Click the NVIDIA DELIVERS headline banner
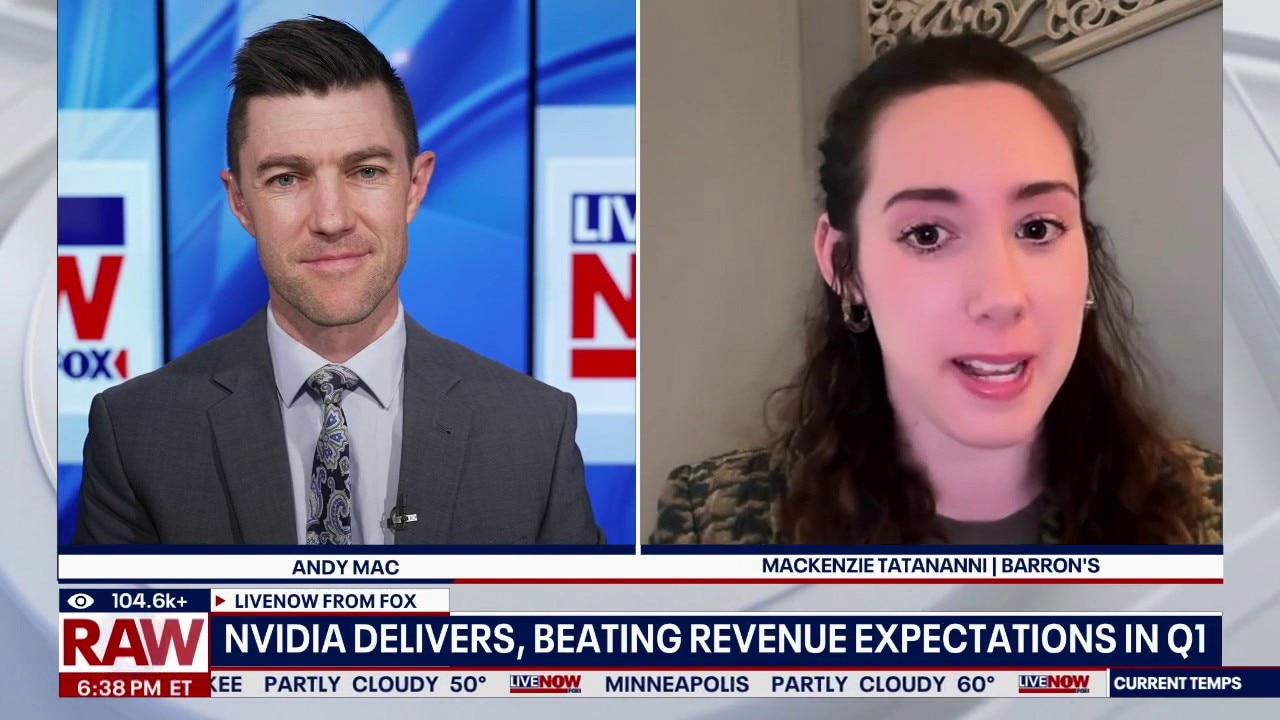The height and width of the screenshot is (720, 1280). [x=715, y=639]
